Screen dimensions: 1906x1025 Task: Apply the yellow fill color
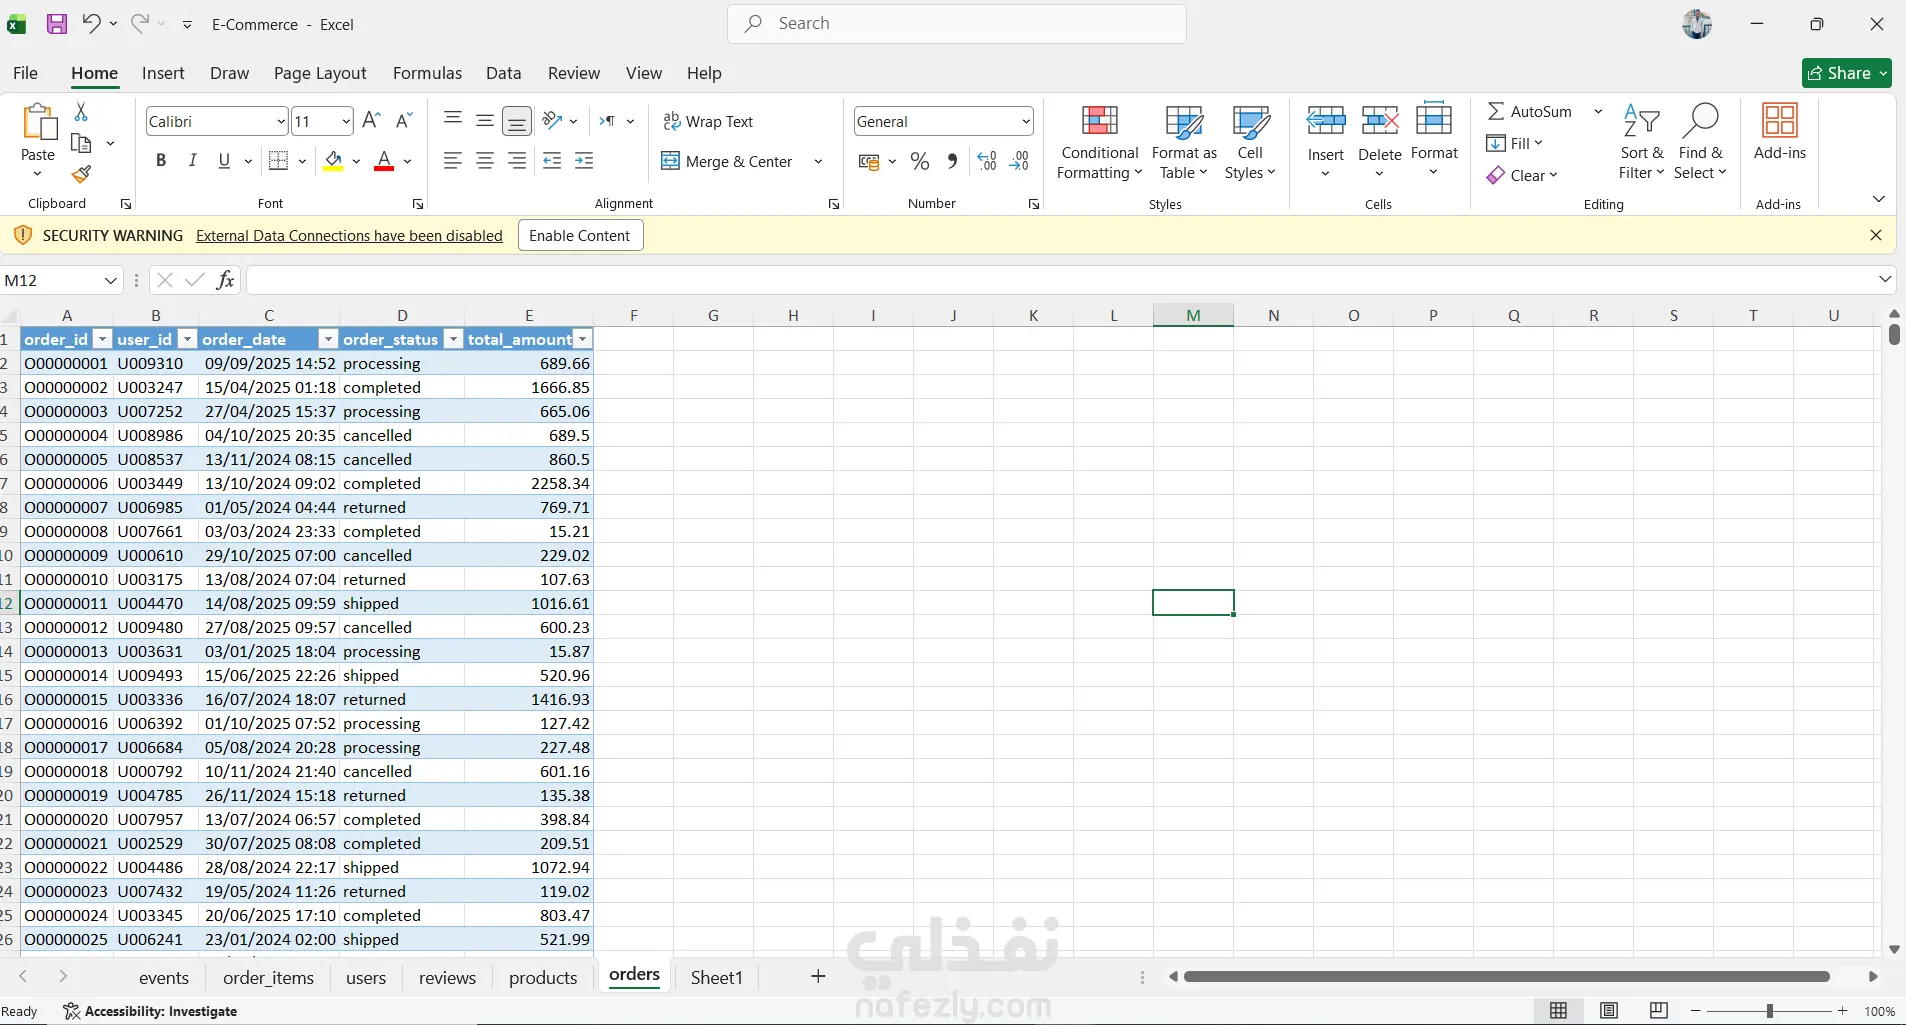334,161
